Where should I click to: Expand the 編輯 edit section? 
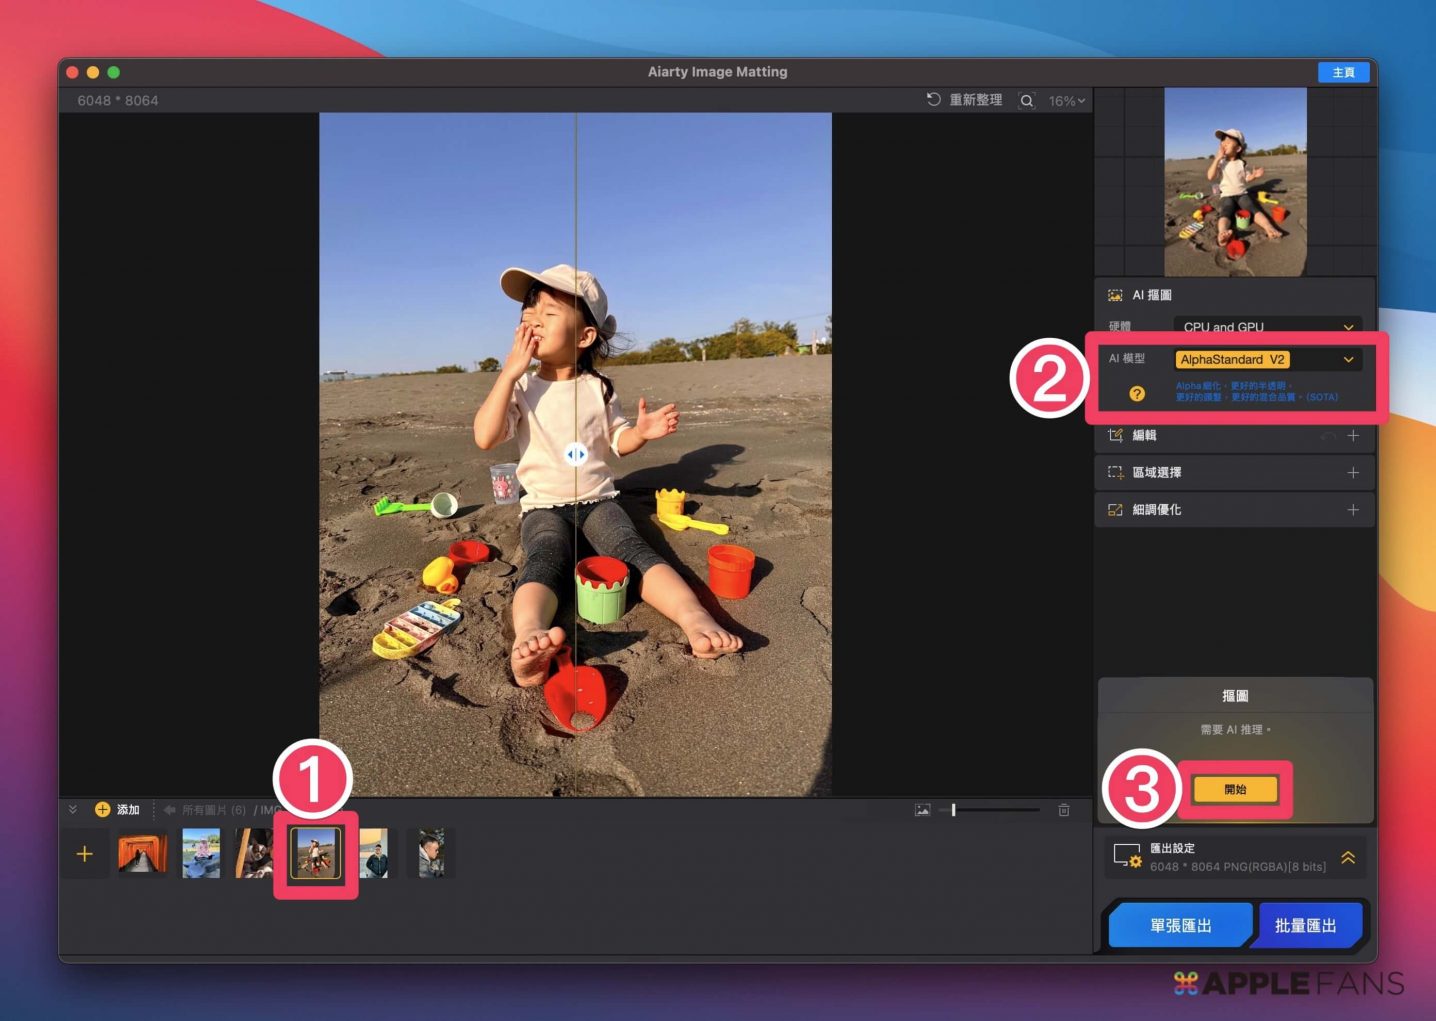(x=1353, y=436)
